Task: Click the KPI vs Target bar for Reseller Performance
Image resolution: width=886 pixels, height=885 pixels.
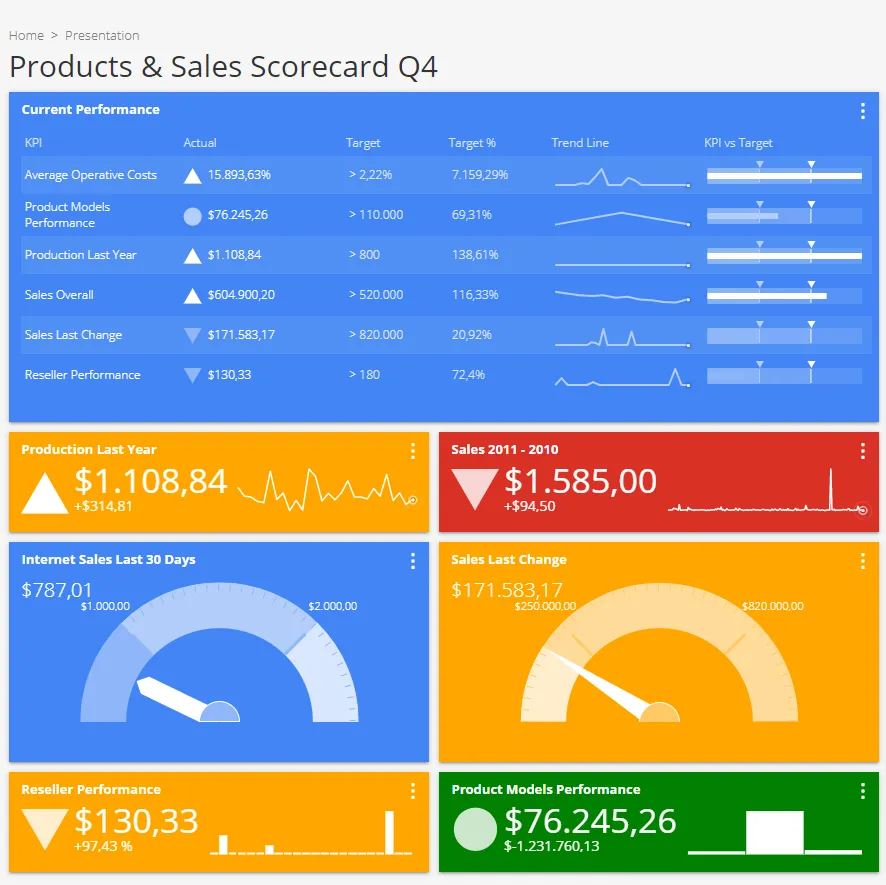Action: [784, 376]
